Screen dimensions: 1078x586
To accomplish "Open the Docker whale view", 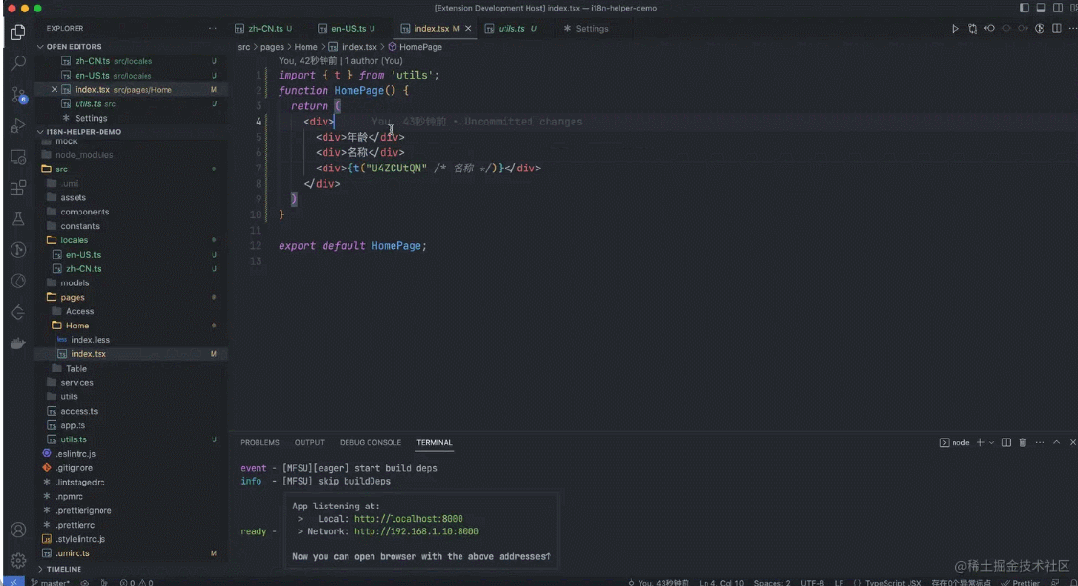I will pyautogui.click(x=19, y=343).
